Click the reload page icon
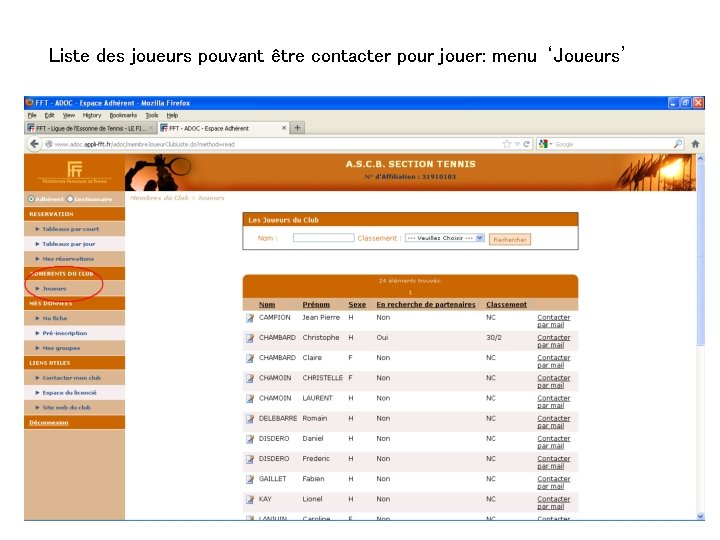 tap(526, 144)
